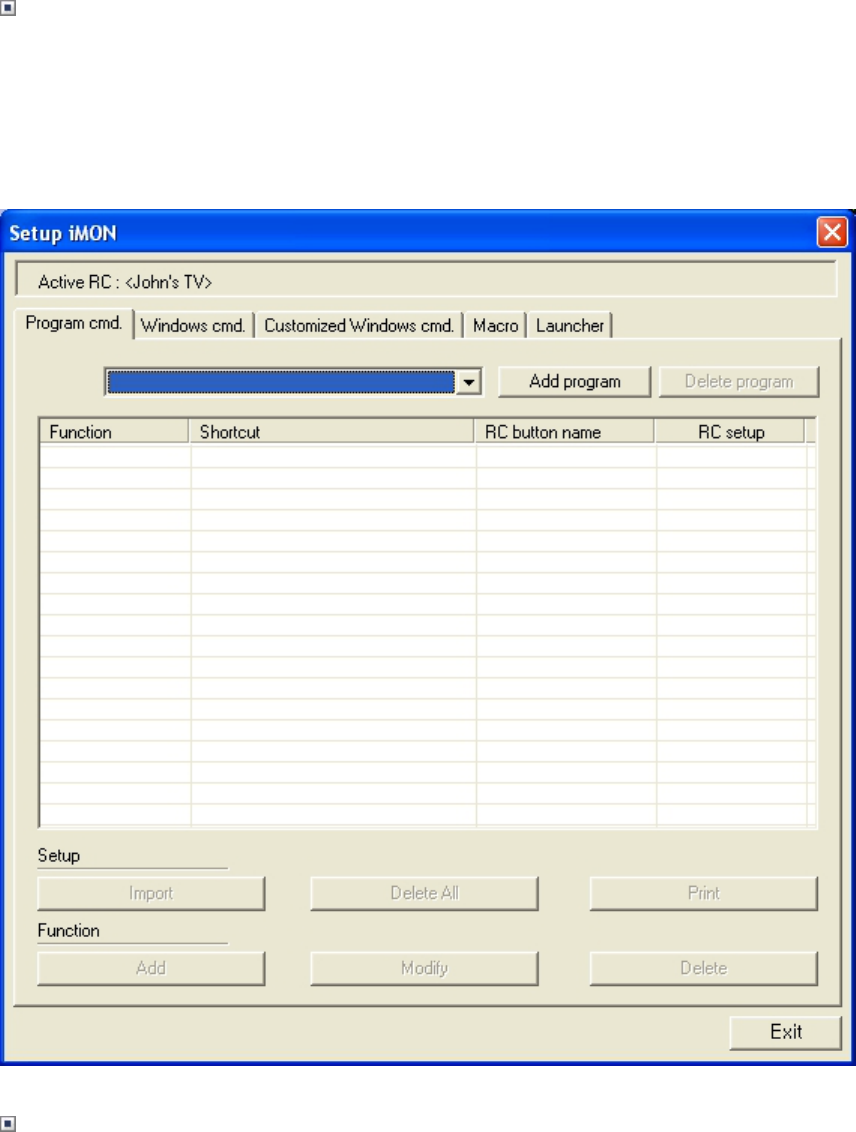
Task: Open the Launcher tab
Action: (569, 326)
